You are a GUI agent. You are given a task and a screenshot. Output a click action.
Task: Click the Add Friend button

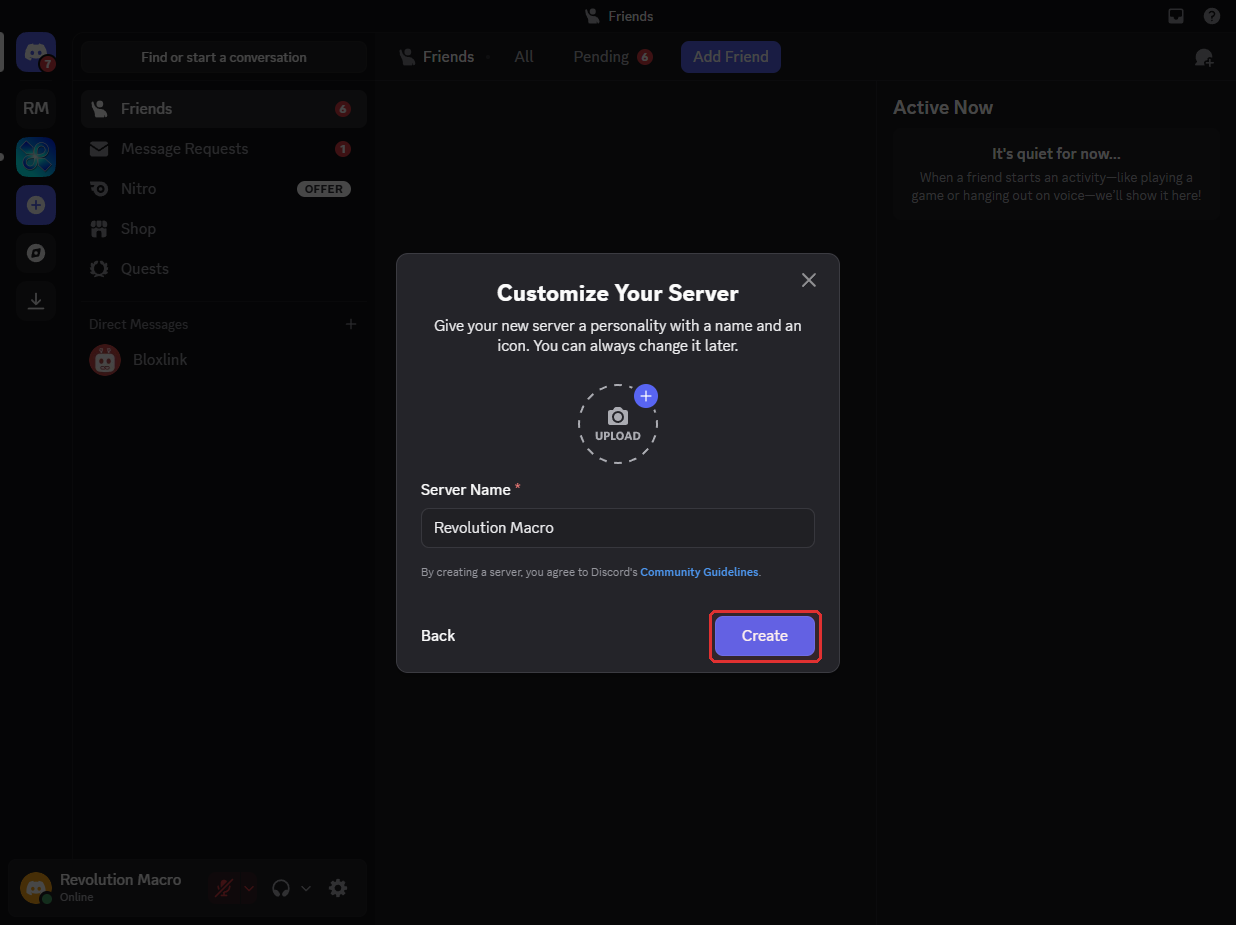coord(731,57)
